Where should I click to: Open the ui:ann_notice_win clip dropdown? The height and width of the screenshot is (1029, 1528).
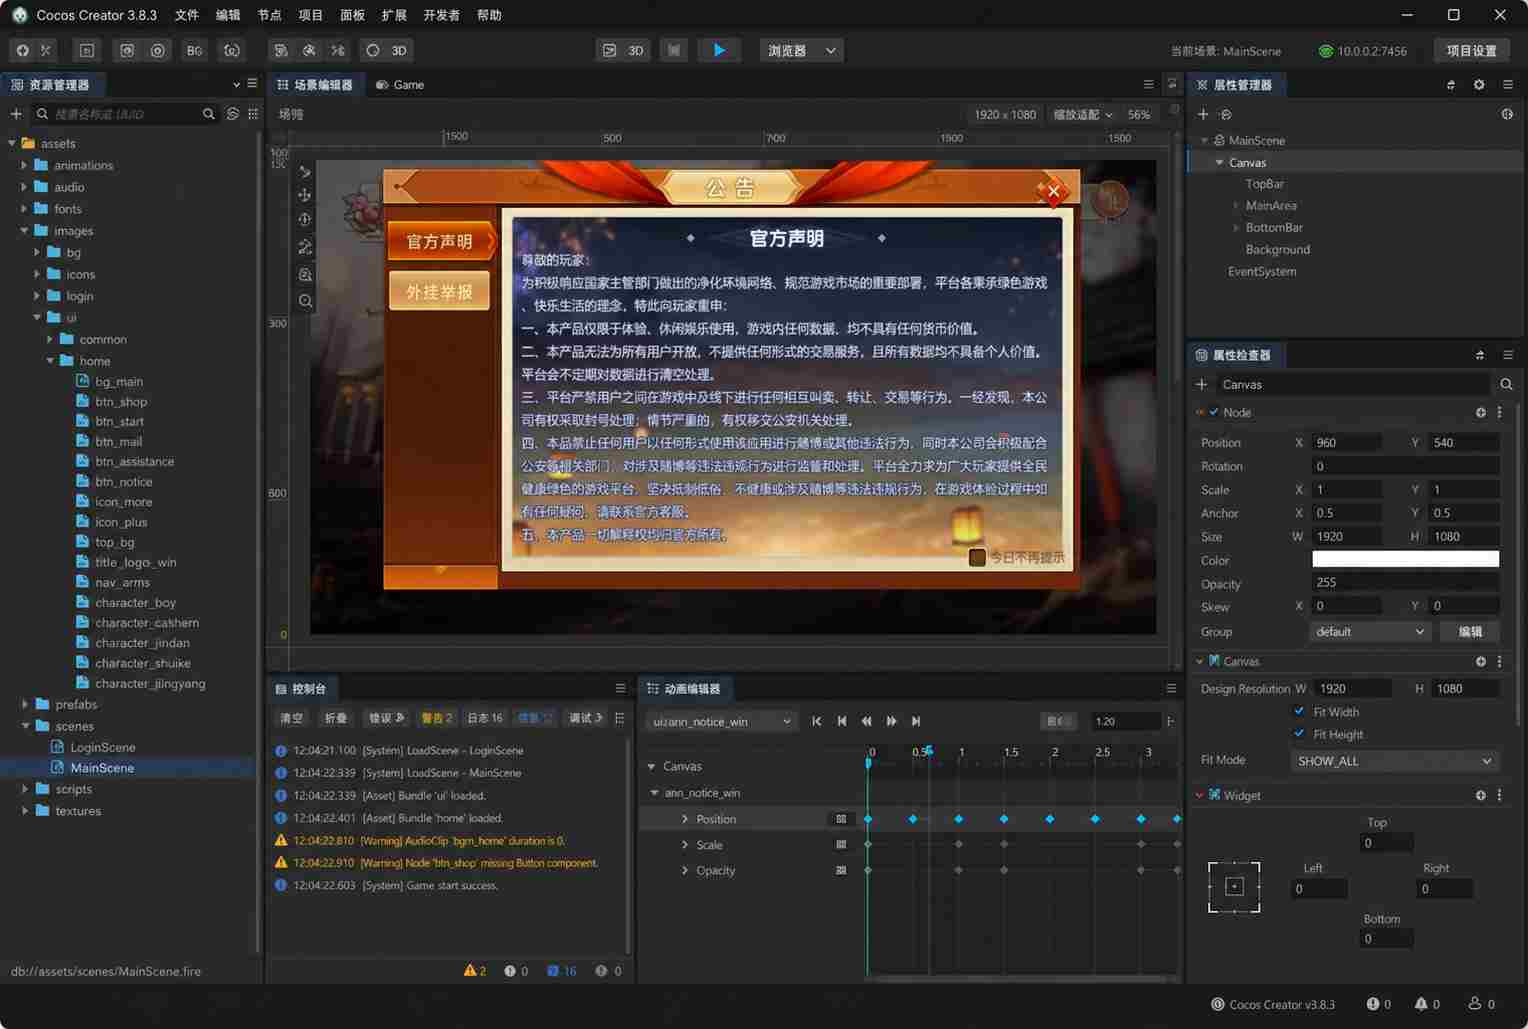[x=720, y=721]
